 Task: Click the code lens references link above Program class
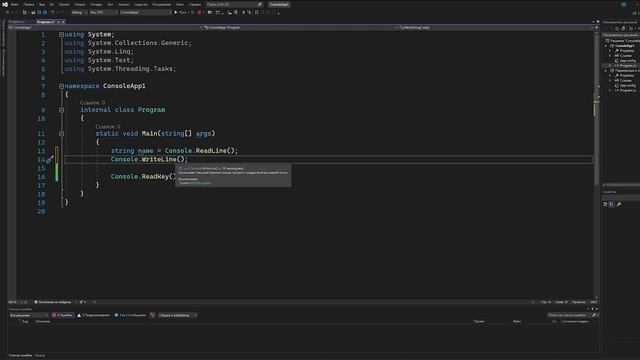pyautogui.click(x=92, y=102)
